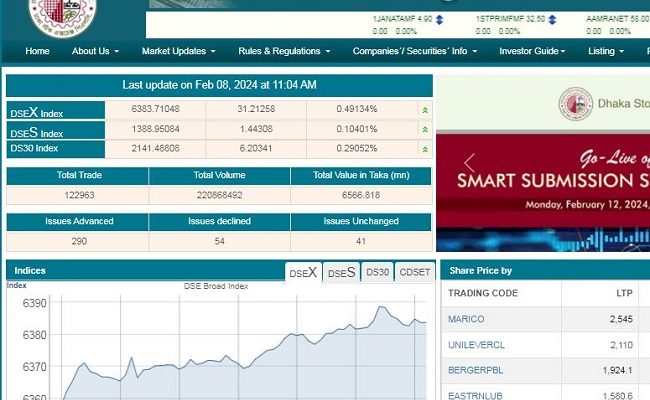Switch to the DSES chart tab
This screenshot has width=650, height=400.
pyautogui.click(x=341, y=273)
